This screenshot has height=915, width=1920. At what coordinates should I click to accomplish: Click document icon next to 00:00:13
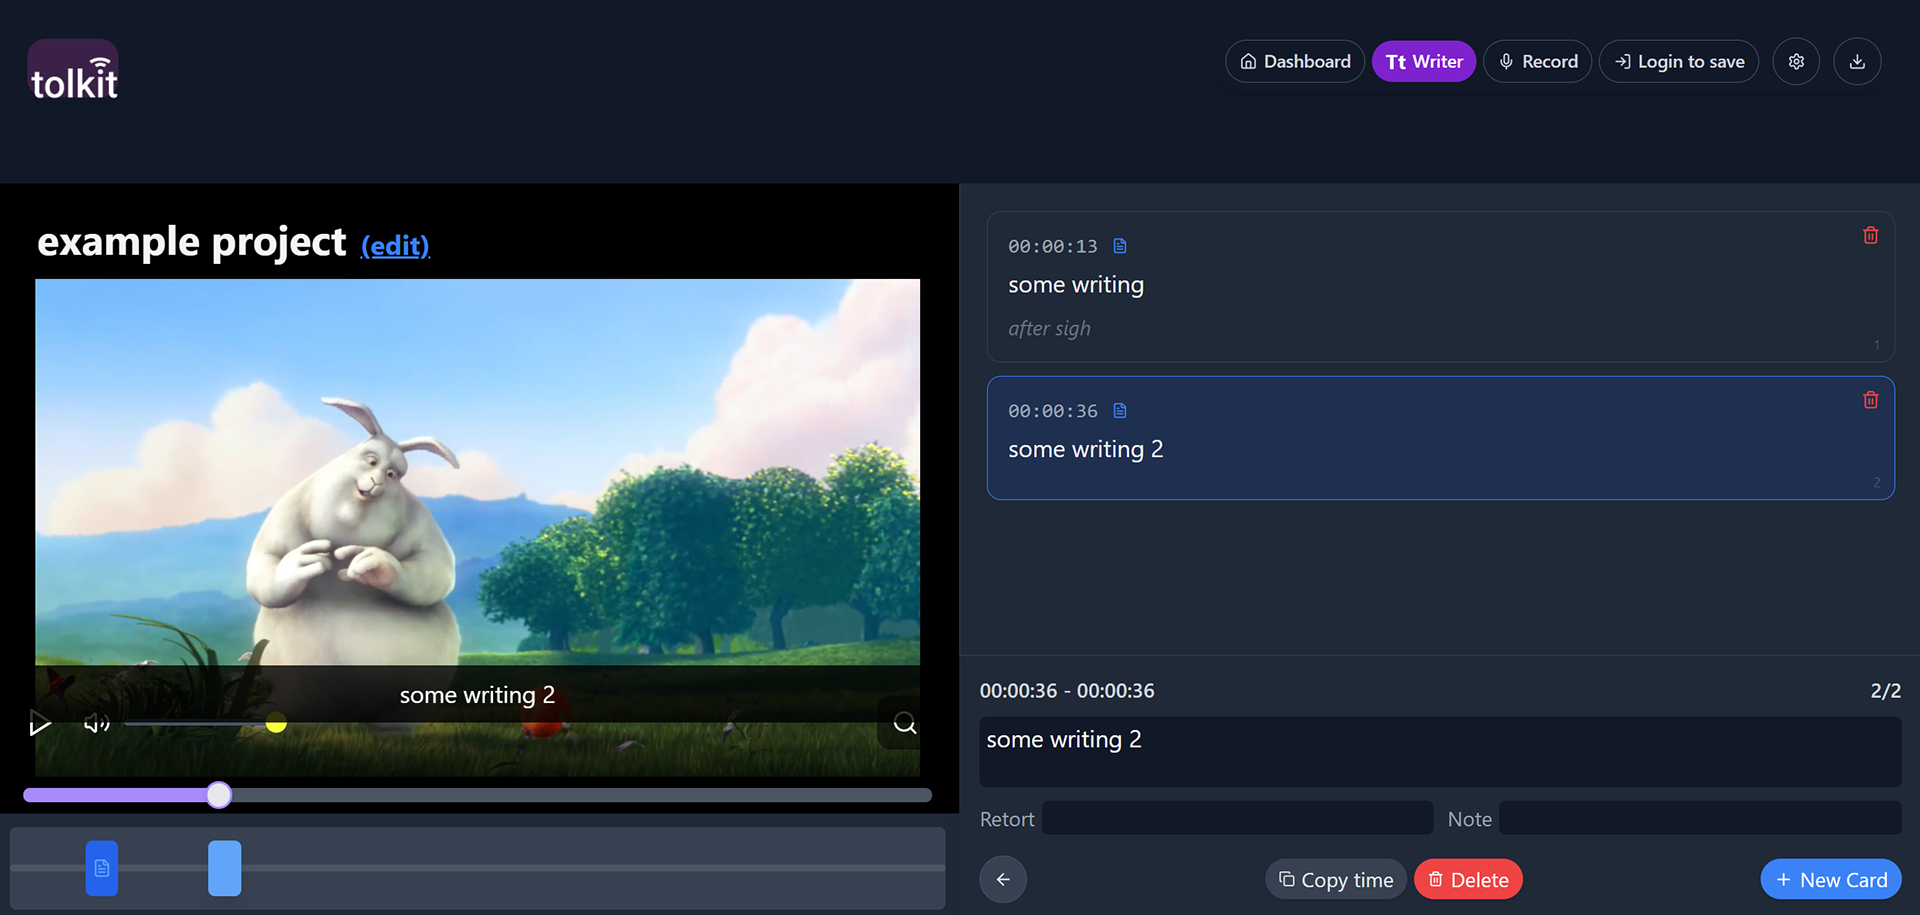(1120, 246)
